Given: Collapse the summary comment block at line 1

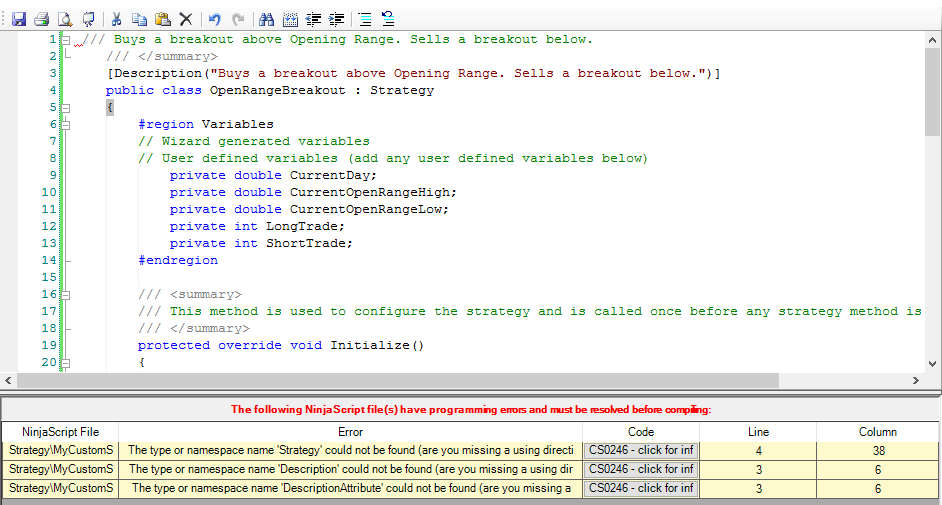Looking at the screenshot, I should (x=66, y=40).
